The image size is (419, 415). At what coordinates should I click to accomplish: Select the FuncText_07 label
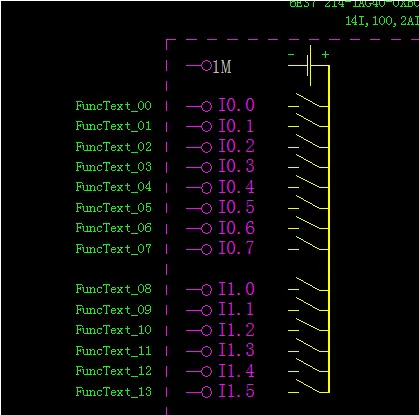pos(113,249)
